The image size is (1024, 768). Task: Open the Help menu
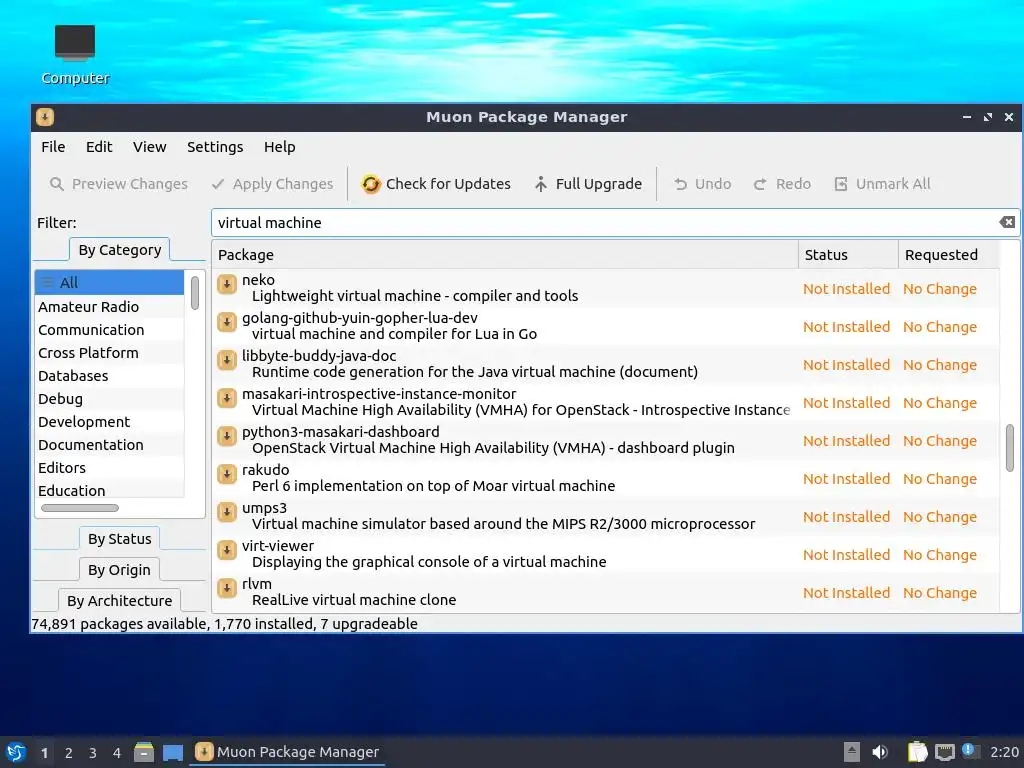(x=280, y=147)
